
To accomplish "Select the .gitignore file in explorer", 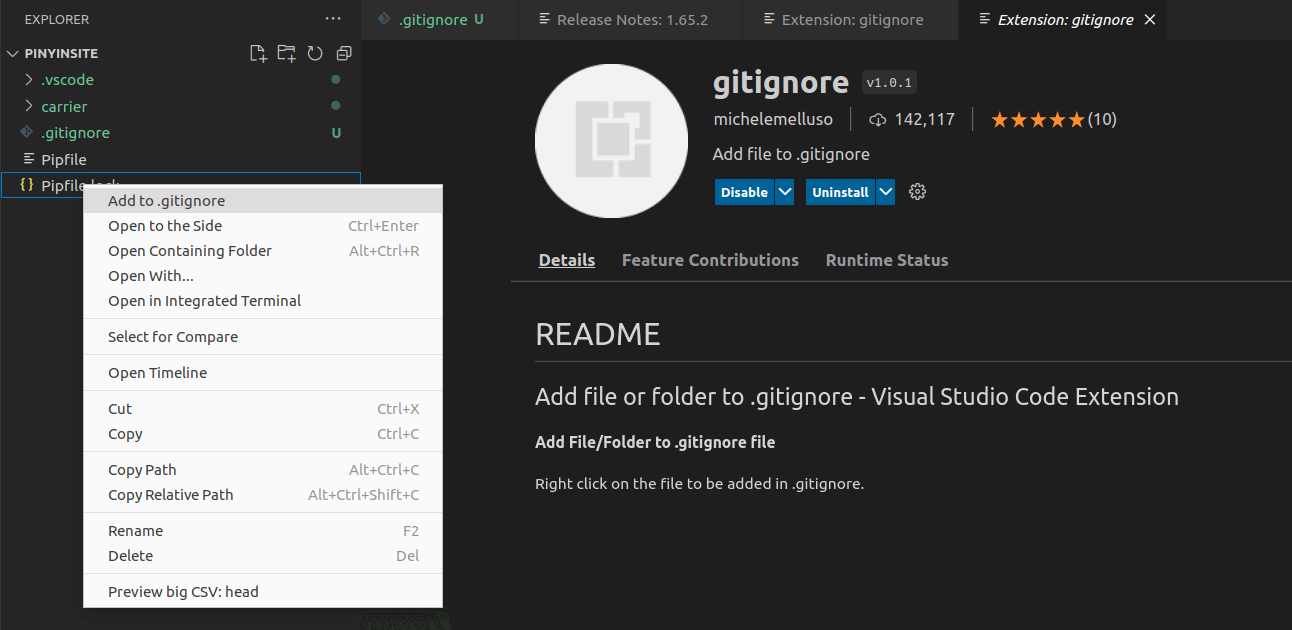I will click(180, 133).
